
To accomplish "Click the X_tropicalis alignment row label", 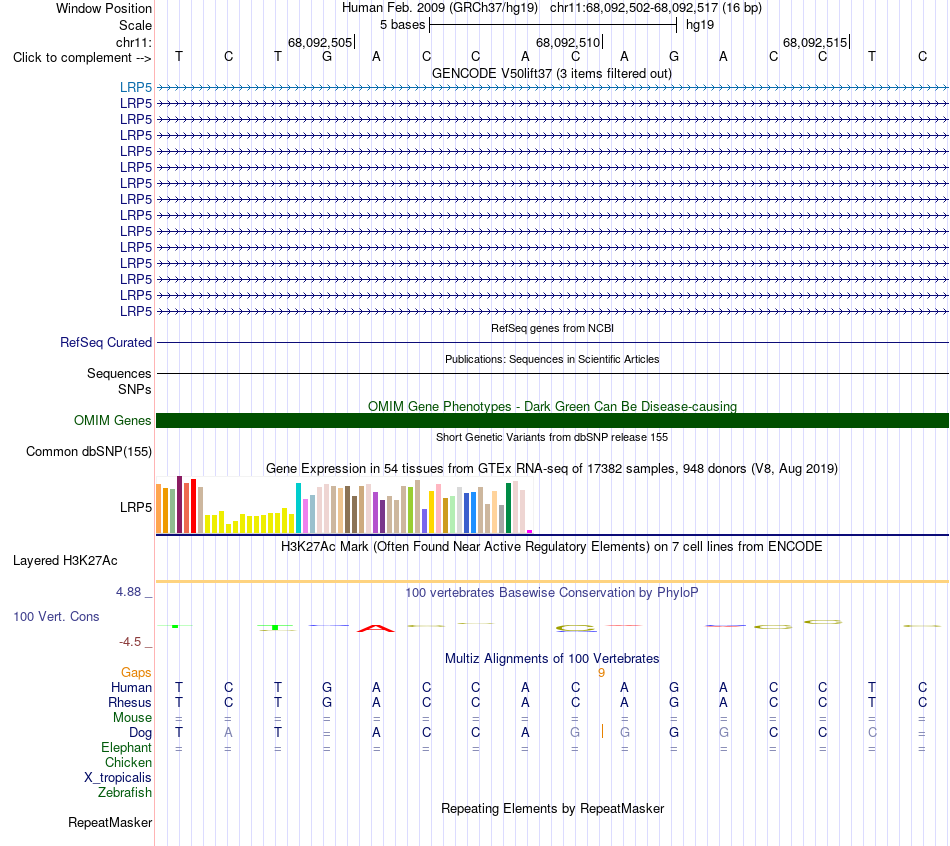I will (x=118, y=778).
